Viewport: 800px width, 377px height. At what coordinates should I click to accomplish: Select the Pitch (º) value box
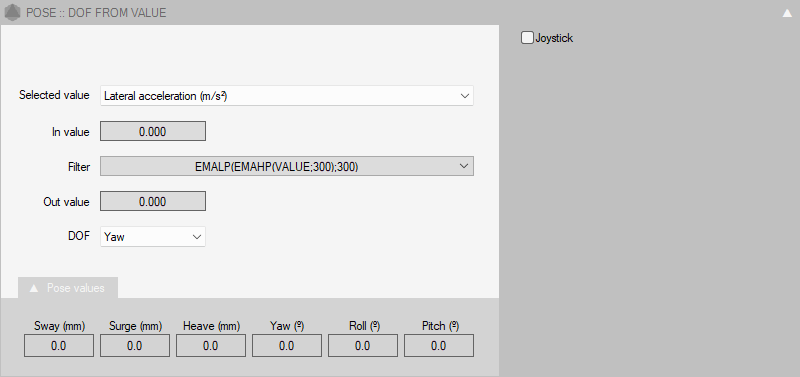[439, 346]
